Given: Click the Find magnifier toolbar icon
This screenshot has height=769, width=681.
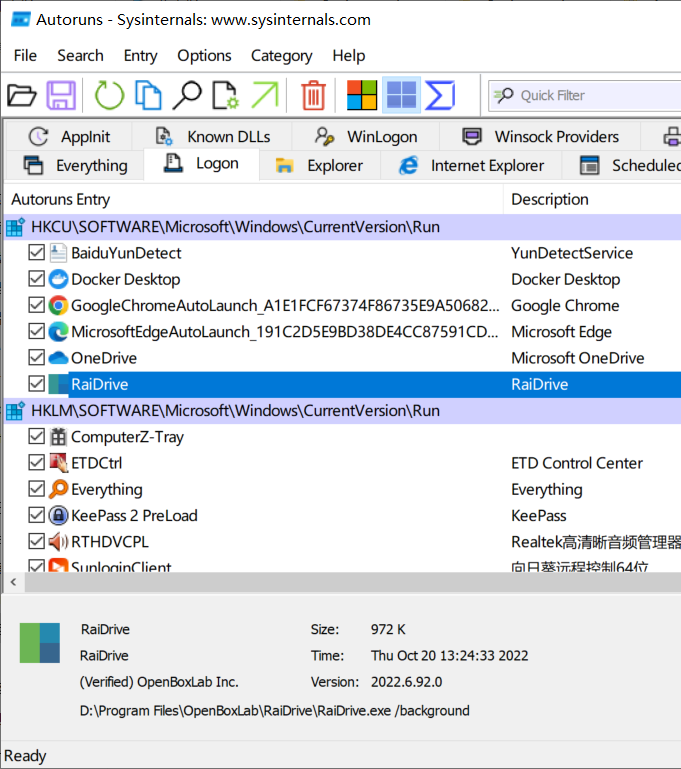Looking at the screenshot, I should [x=187, y=95].
